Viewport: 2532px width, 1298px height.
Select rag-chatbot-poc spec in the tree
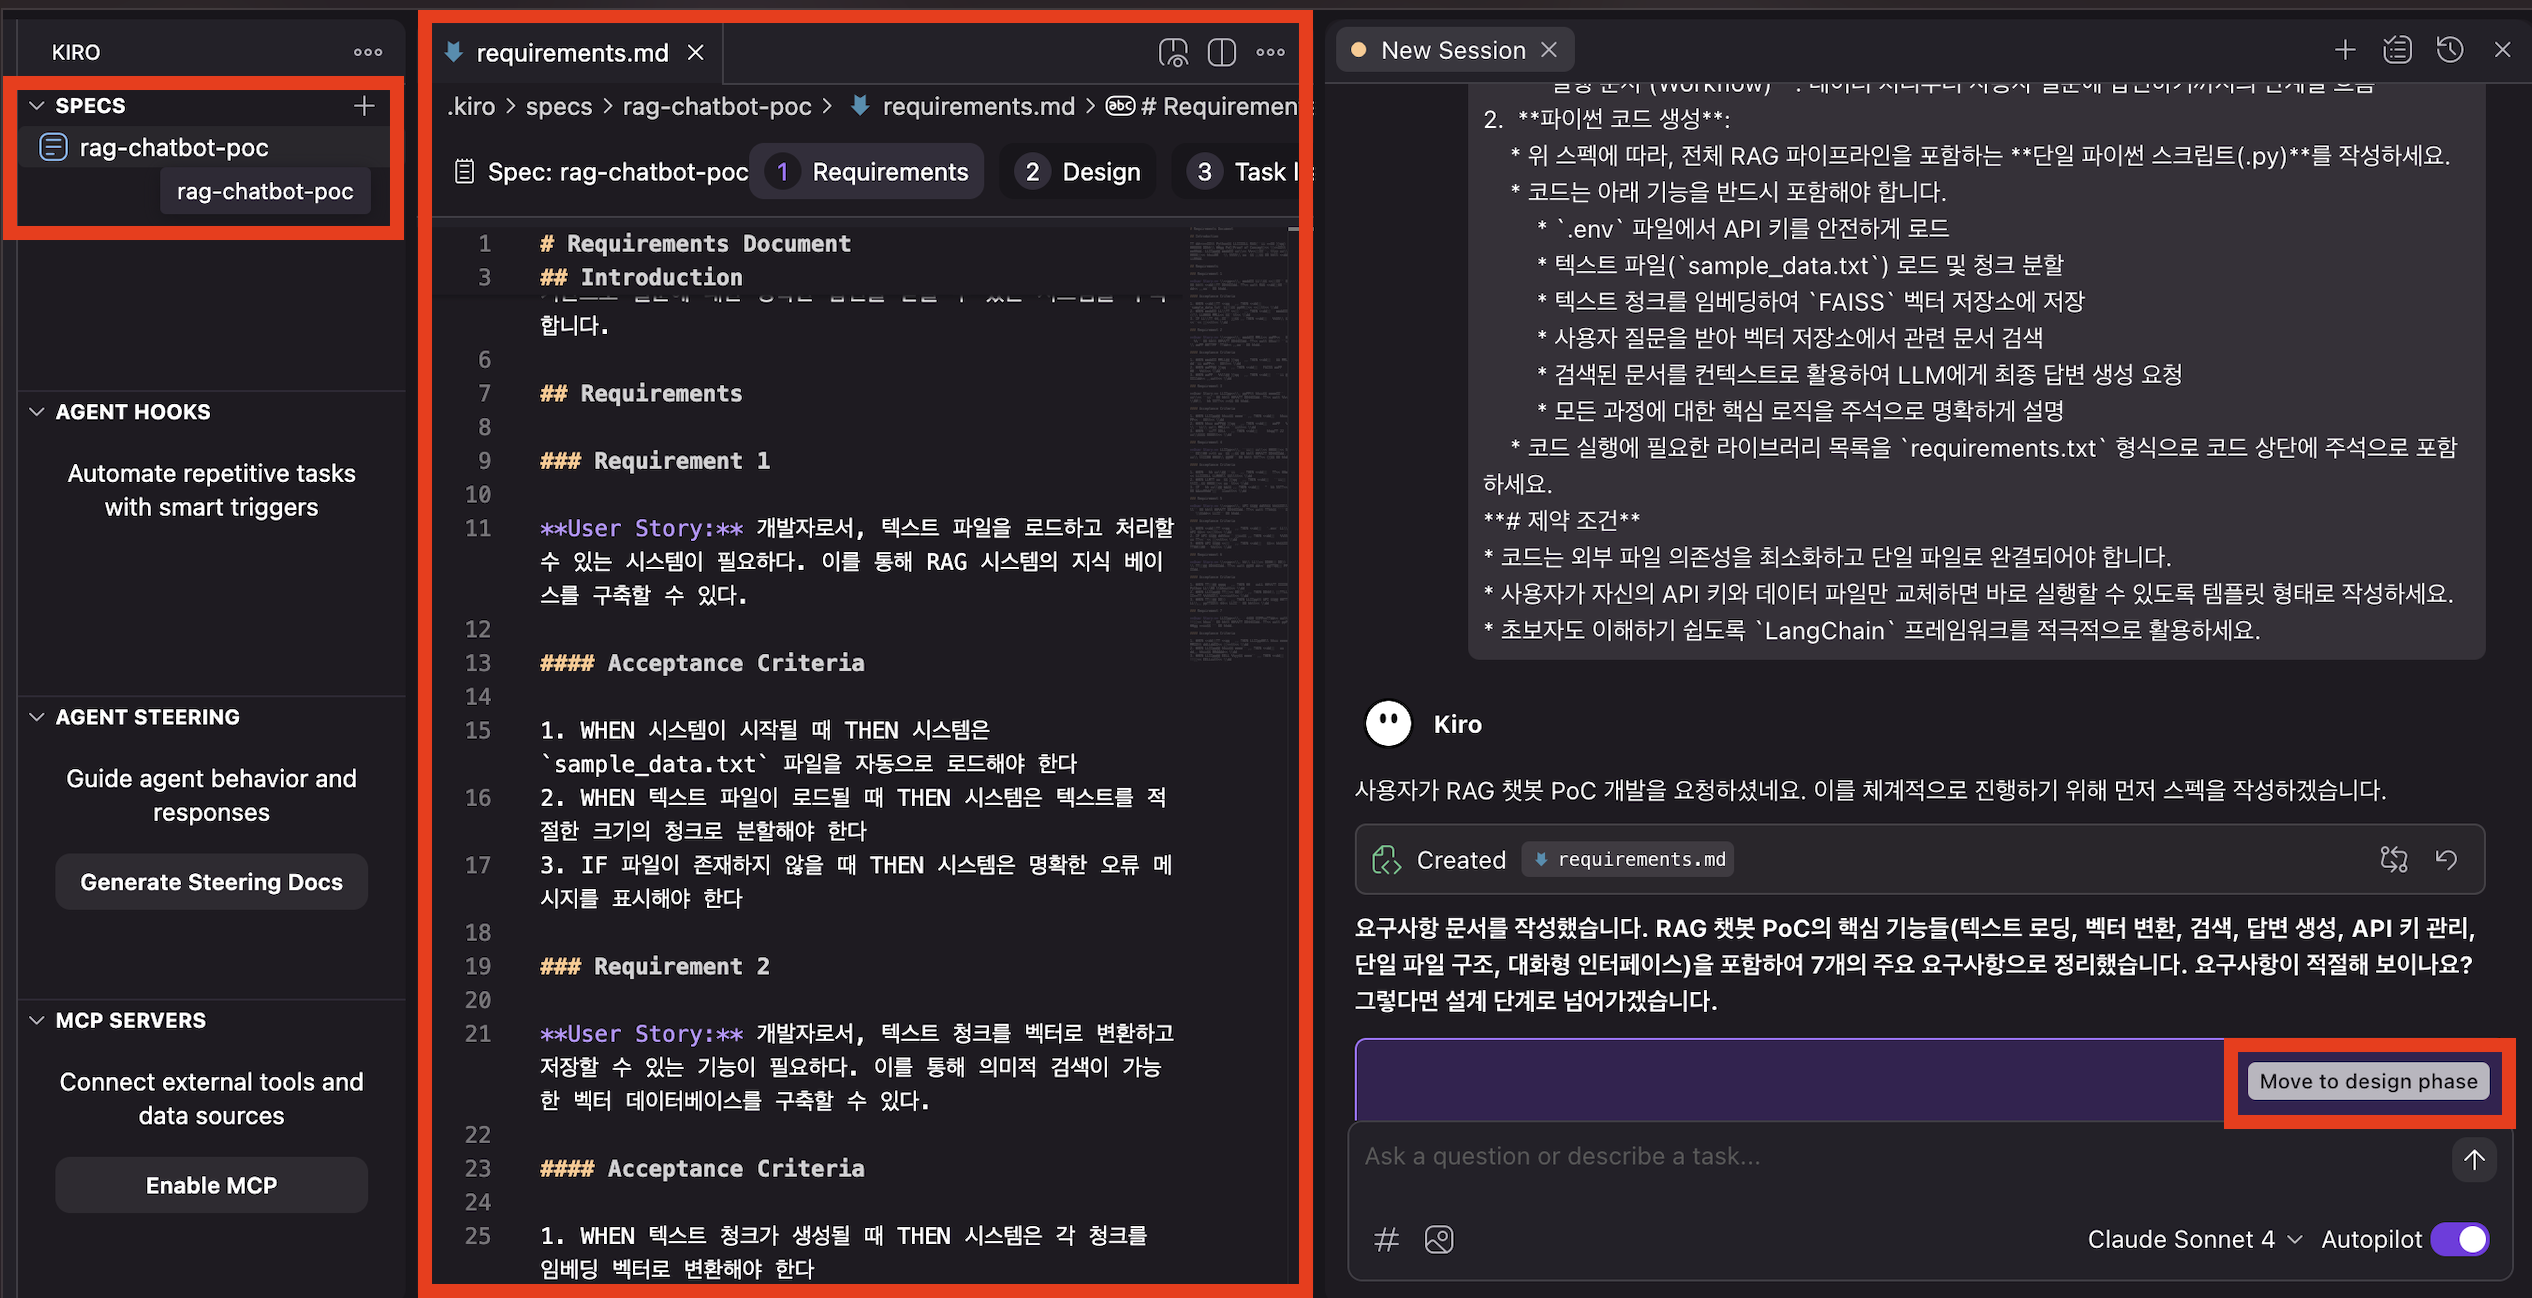point(173,148)
